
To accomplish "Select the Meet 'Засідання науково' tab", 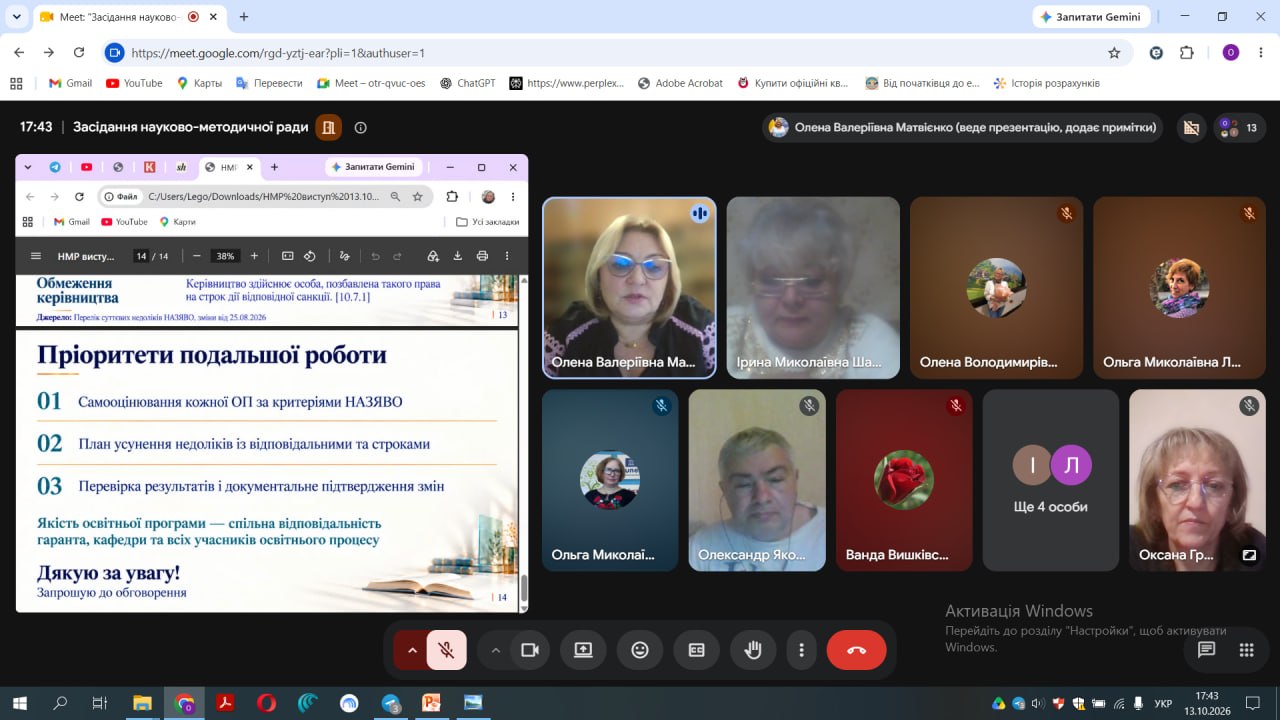I will point(120,17).
